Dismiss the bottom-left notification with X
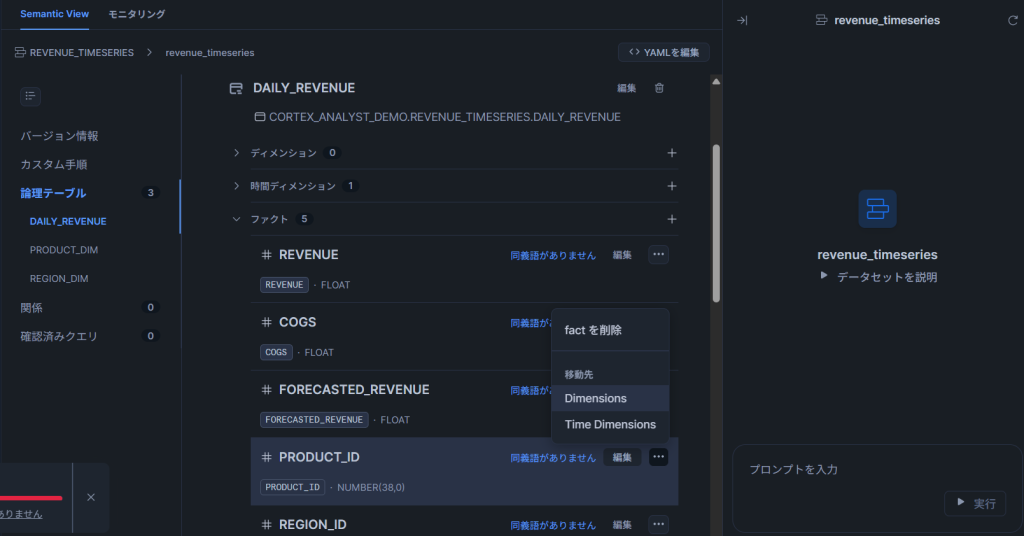 pyautogui.click(x=91, y=497)
